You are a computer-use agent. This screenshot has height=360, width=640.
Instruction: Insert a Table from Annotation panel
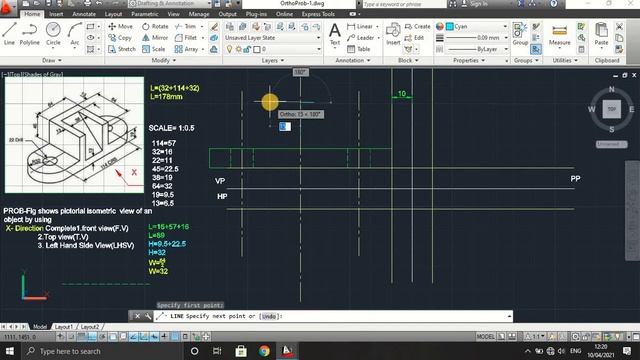tap(359, 49)
